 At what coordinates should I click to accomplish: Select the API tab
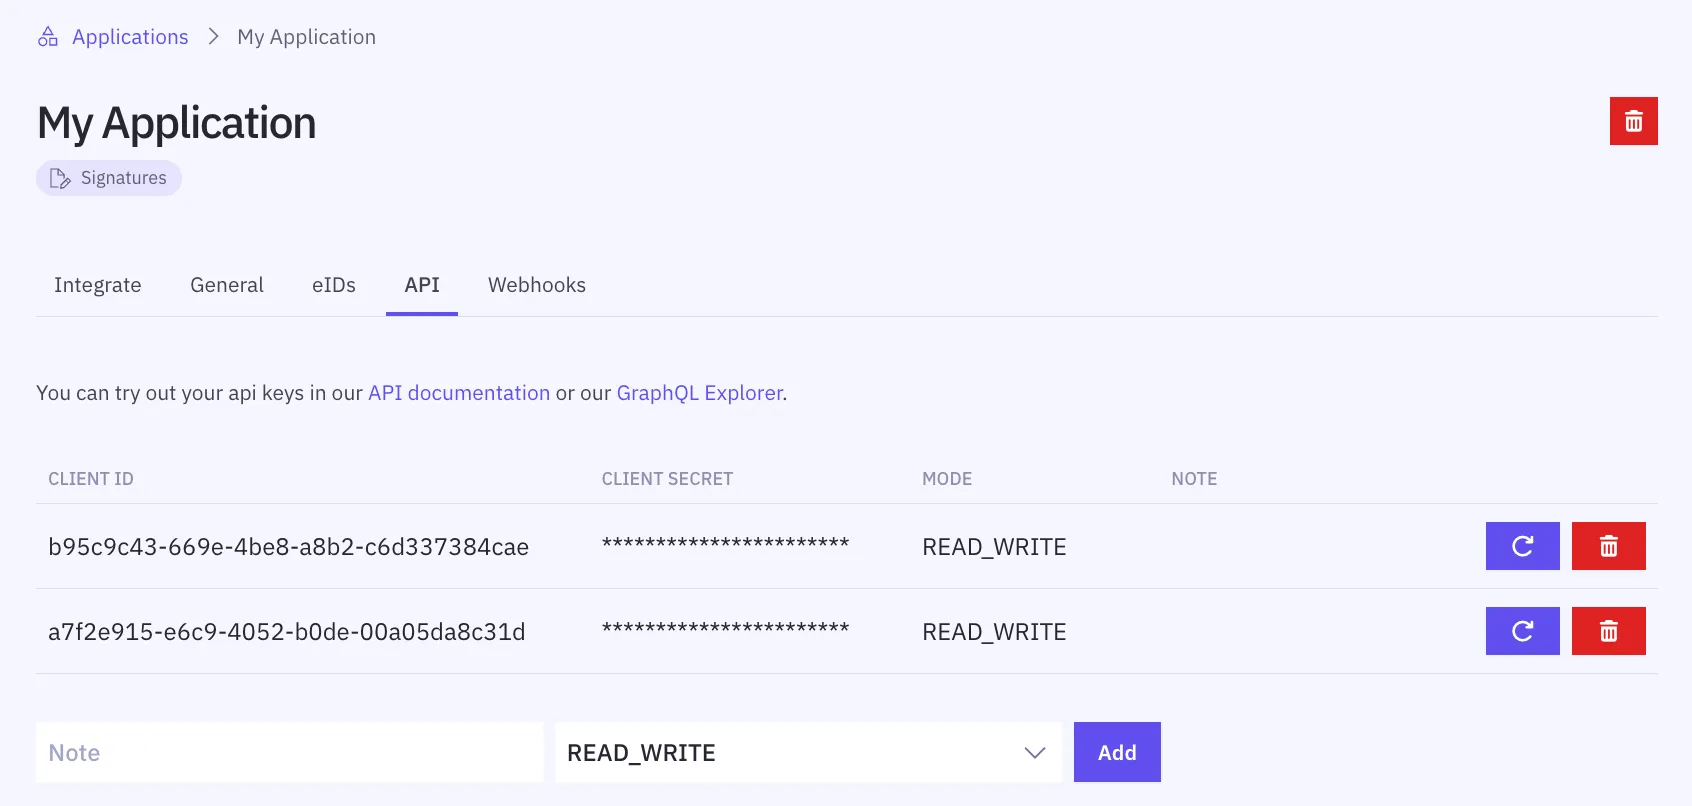[422, 285]
